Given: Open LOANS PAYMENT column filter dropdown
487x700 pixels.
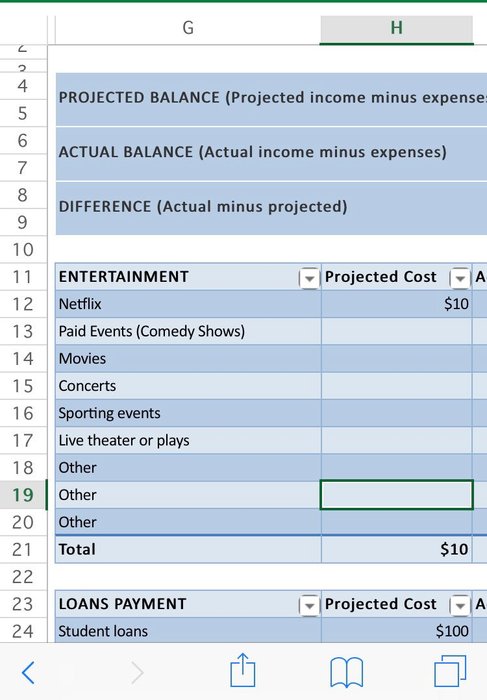Looking at the screenshot, I should click(x=309, y=605).
